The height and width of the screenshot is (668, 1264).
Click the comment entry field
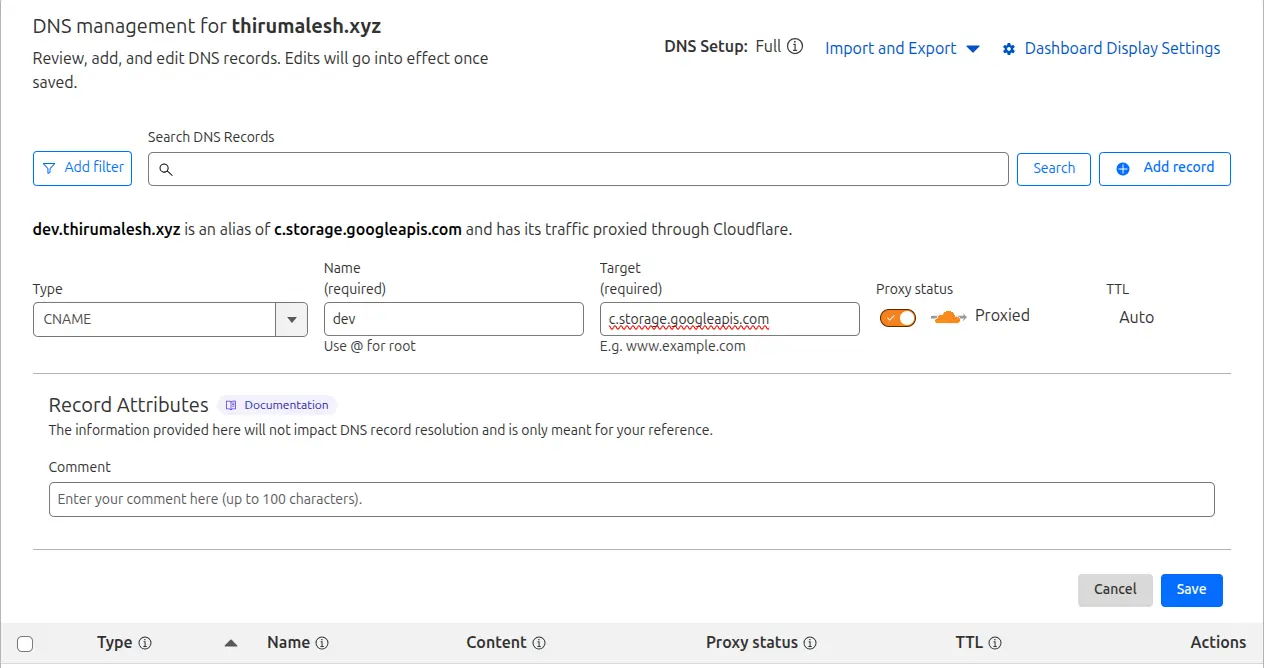click(x=632, y=499)
